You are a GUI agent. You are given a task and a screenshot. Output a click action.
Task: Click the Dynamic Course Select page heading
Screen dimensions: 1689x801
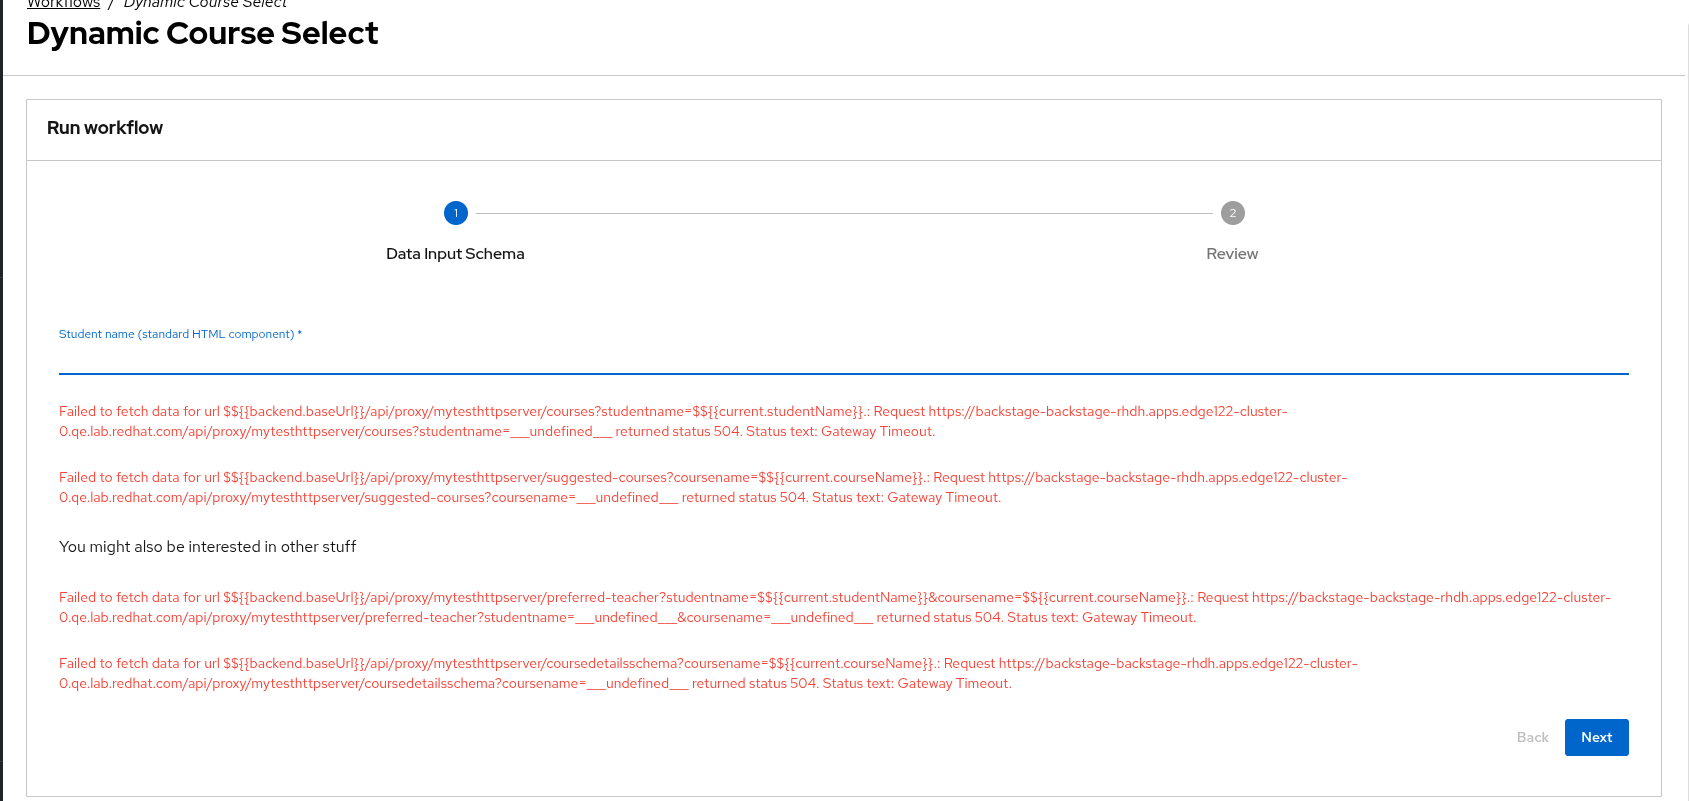[202, 34]
